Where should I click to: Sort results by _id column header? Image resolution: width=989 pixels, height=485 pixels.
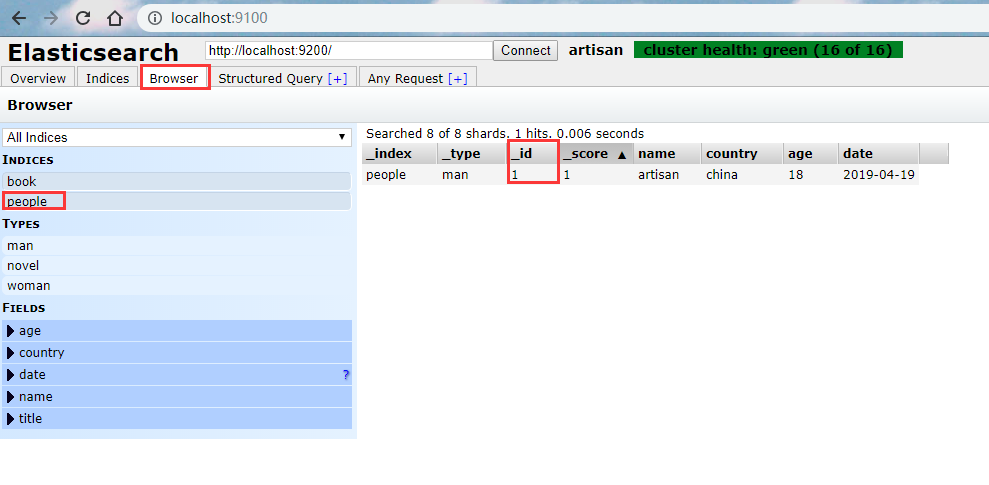[533, 153]
